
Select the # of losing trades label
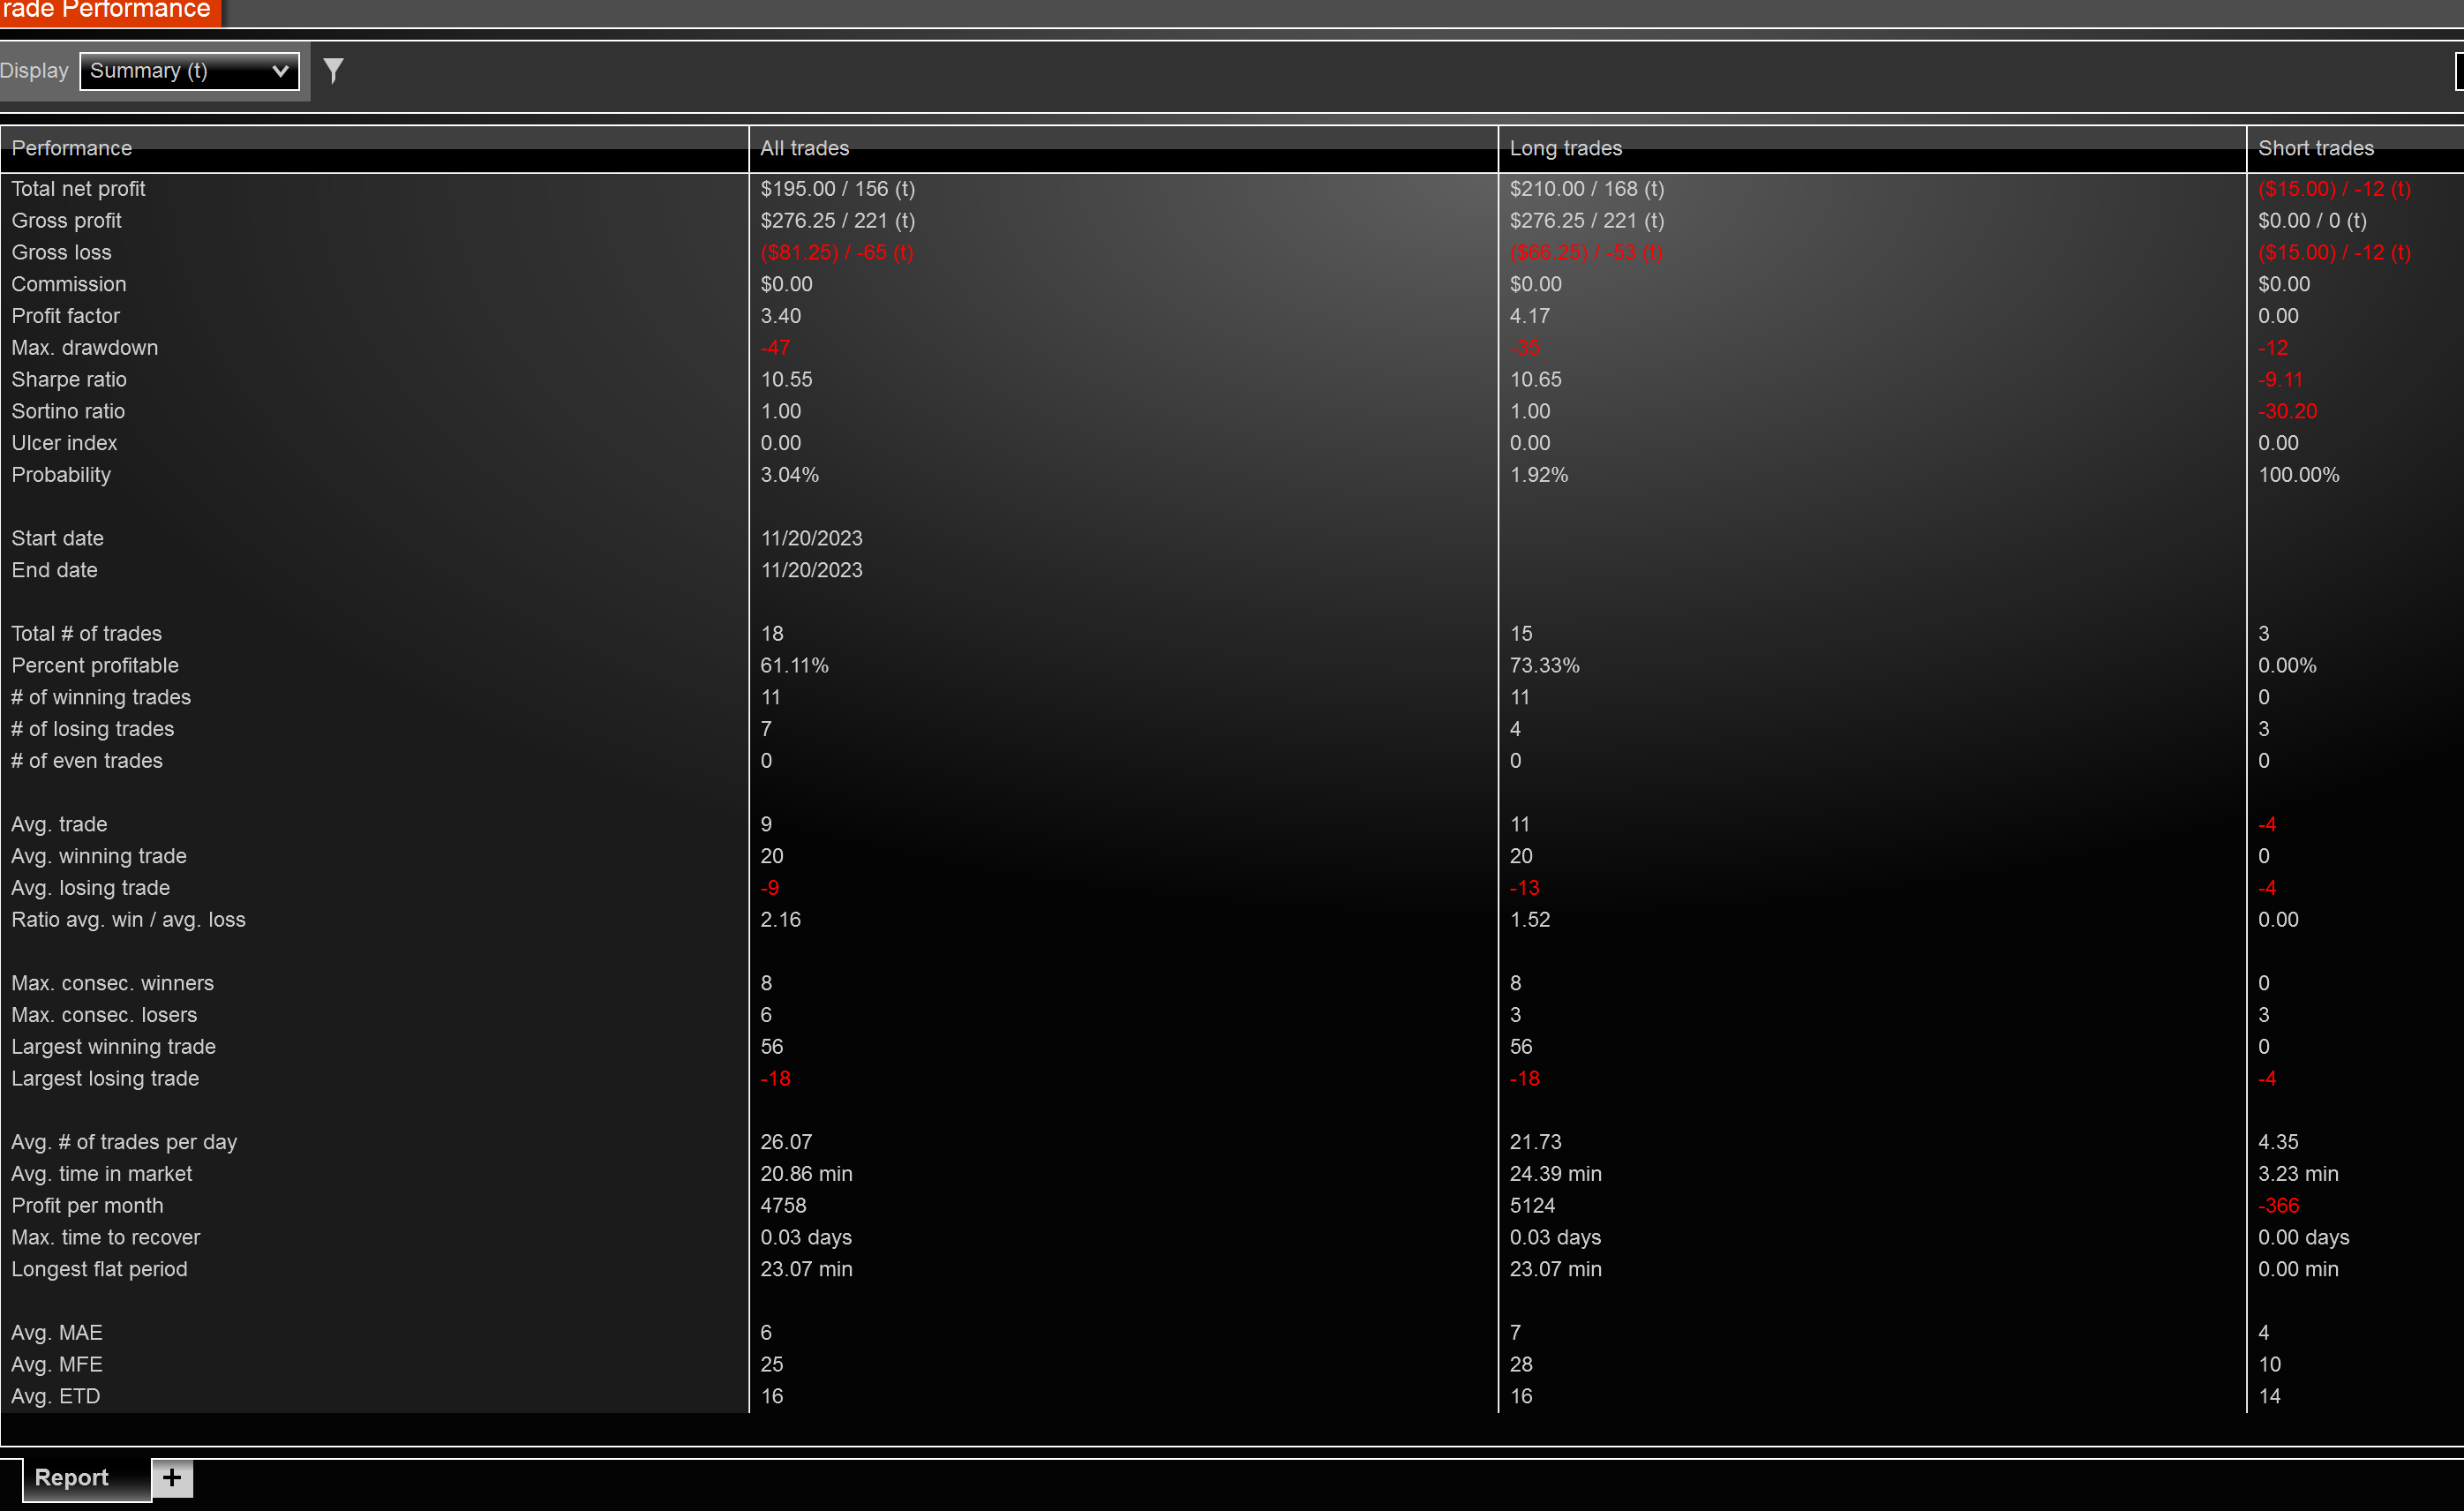point(93,730)
